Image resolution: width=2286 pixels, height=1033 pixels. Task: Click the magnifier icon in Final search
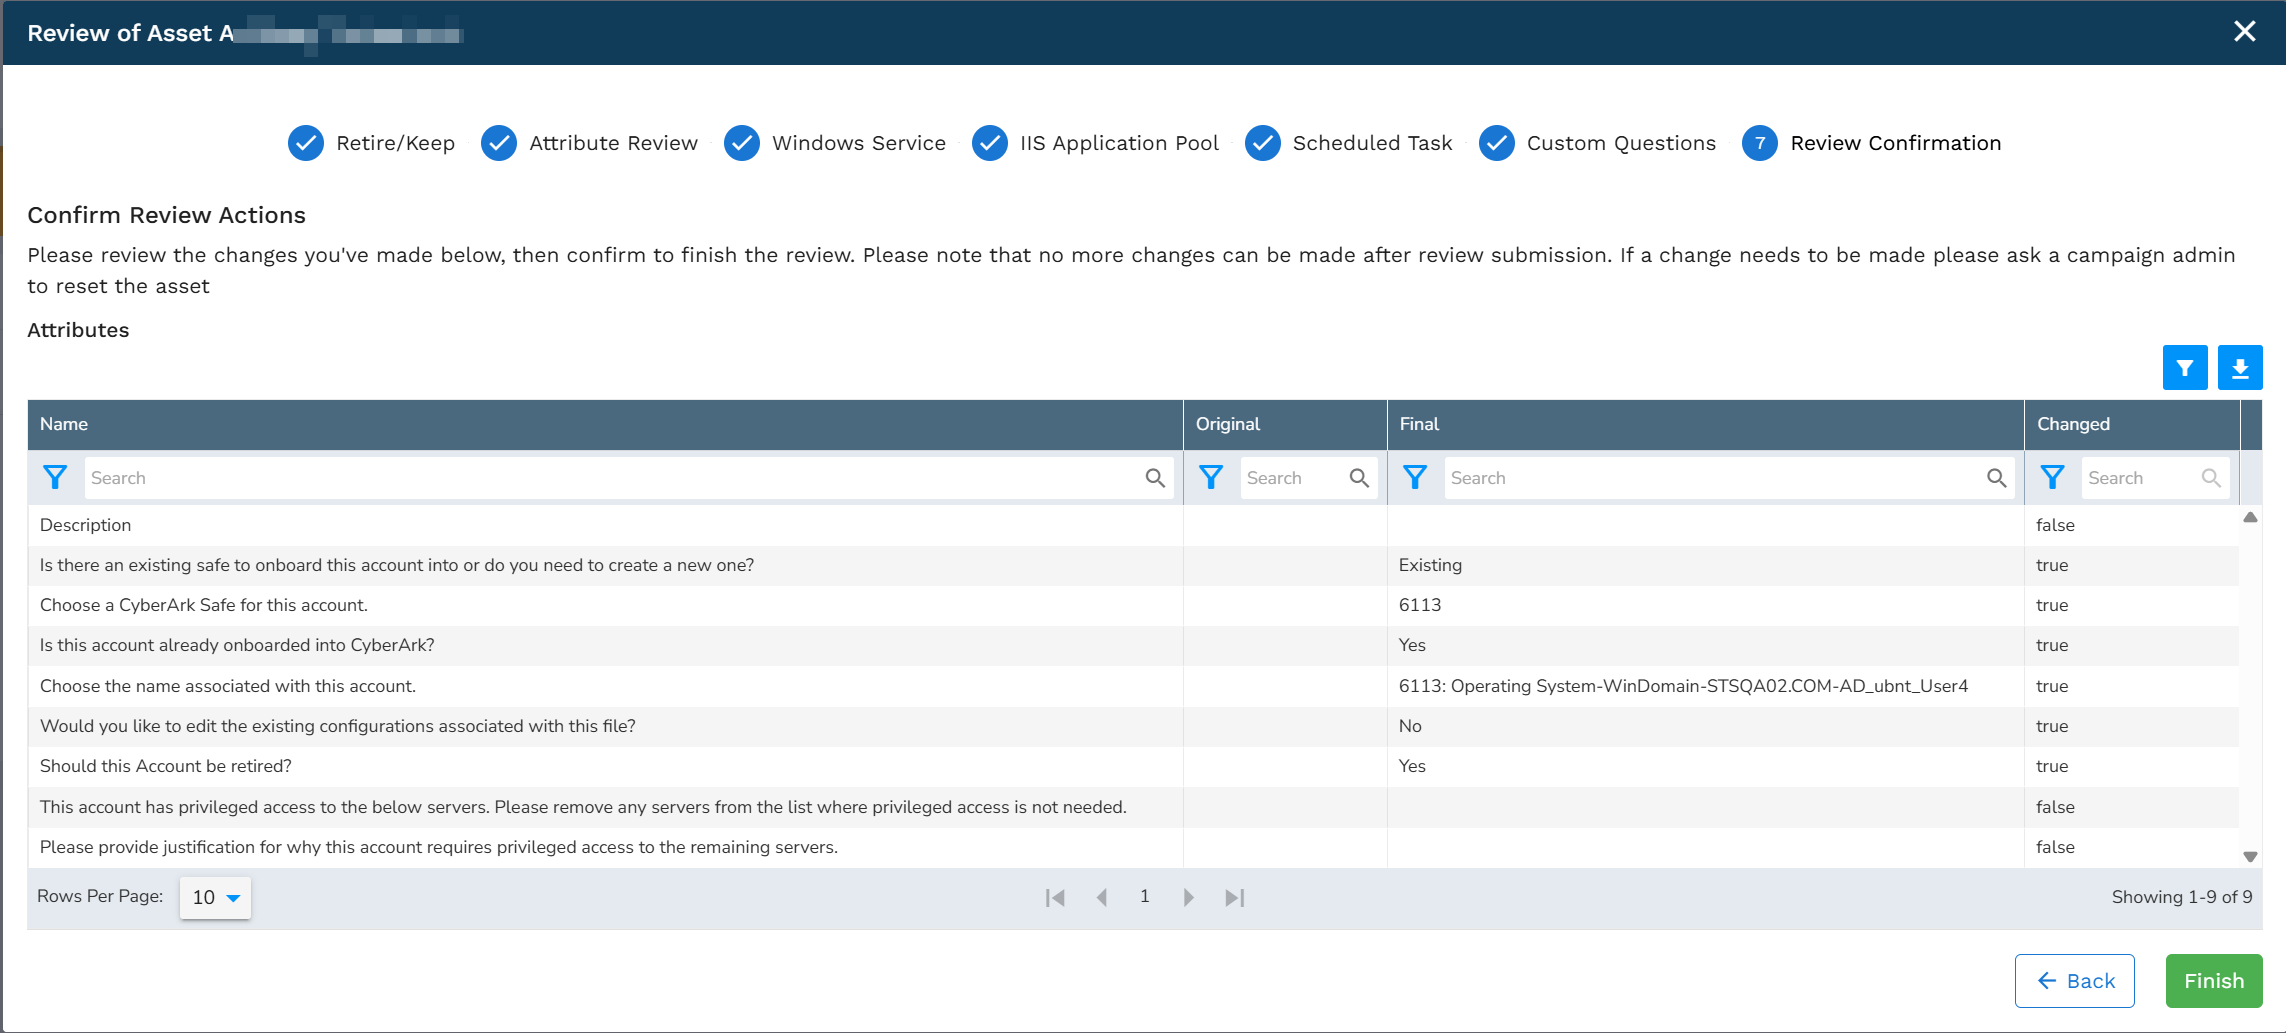pyautogui.click(x=1997, y=478)
